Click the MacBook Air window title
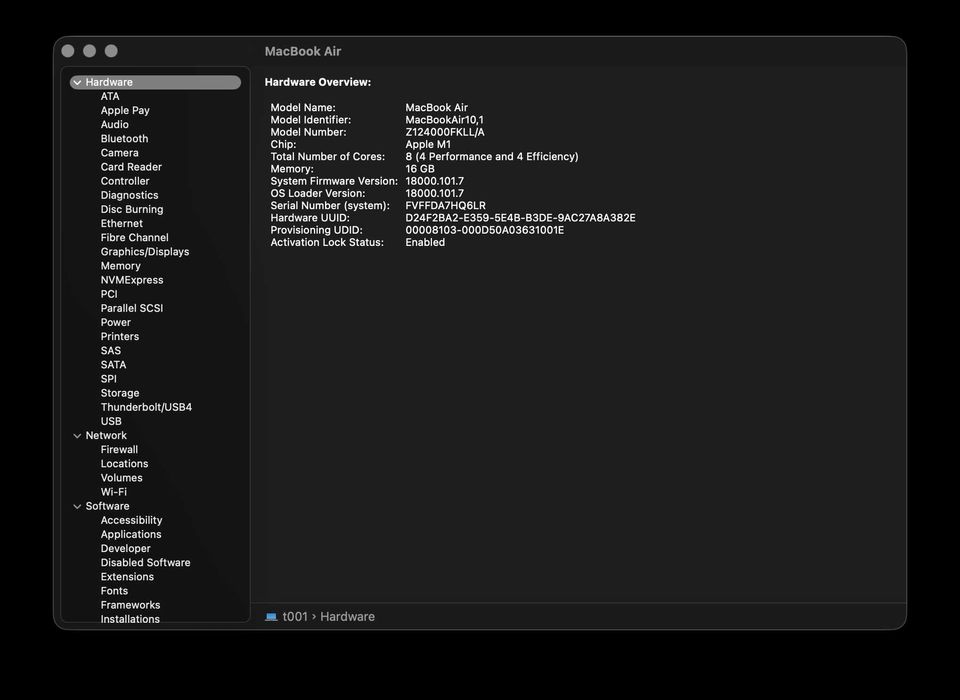The width and height of the screenshot is (960, 700). coord(303,51)
